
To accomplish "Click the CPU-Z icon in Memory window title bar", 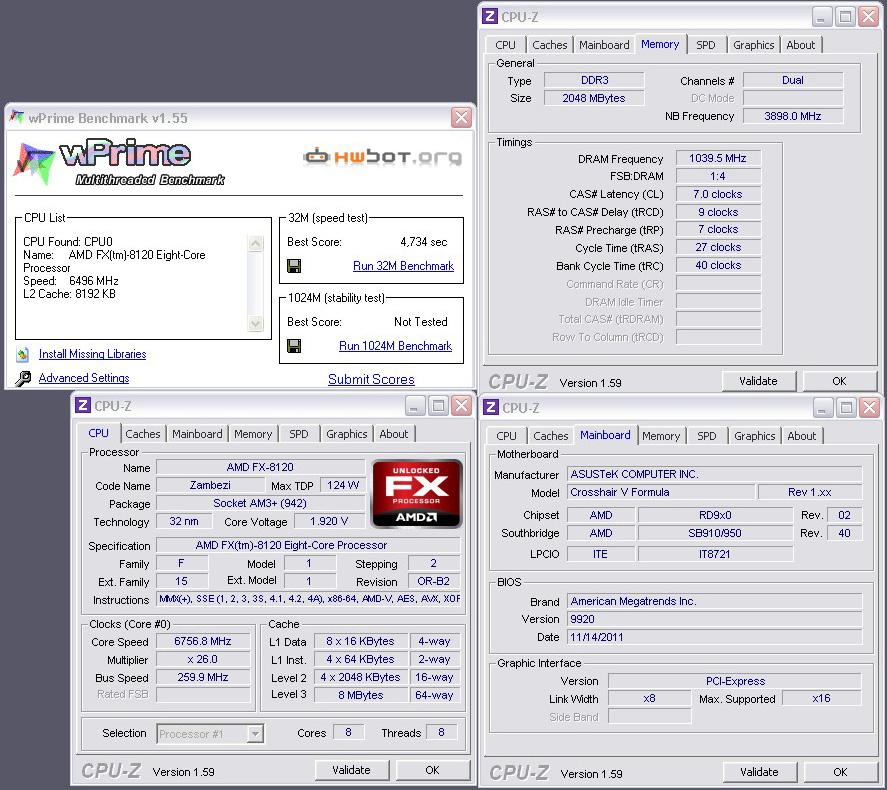I will [490, 16].
